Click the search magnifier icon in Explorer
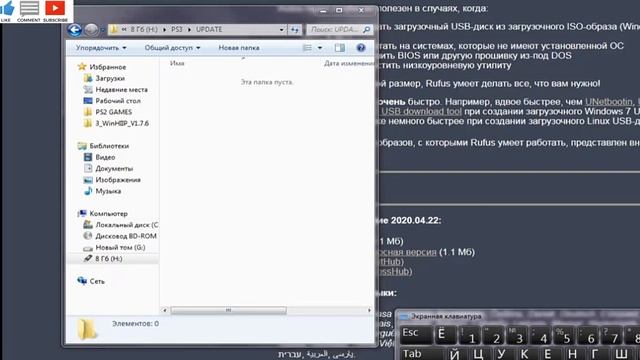Viewport: 640px width, 360px height. (x=367, y=29)
